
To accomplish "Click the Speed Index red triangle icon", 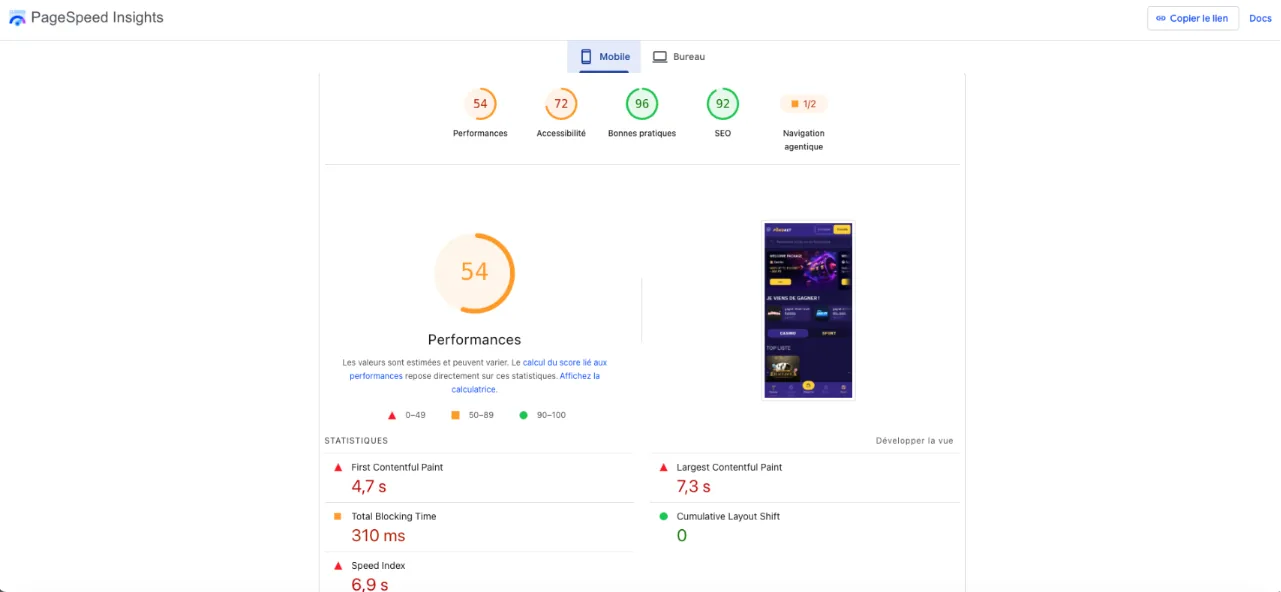I will pos(338,565).
